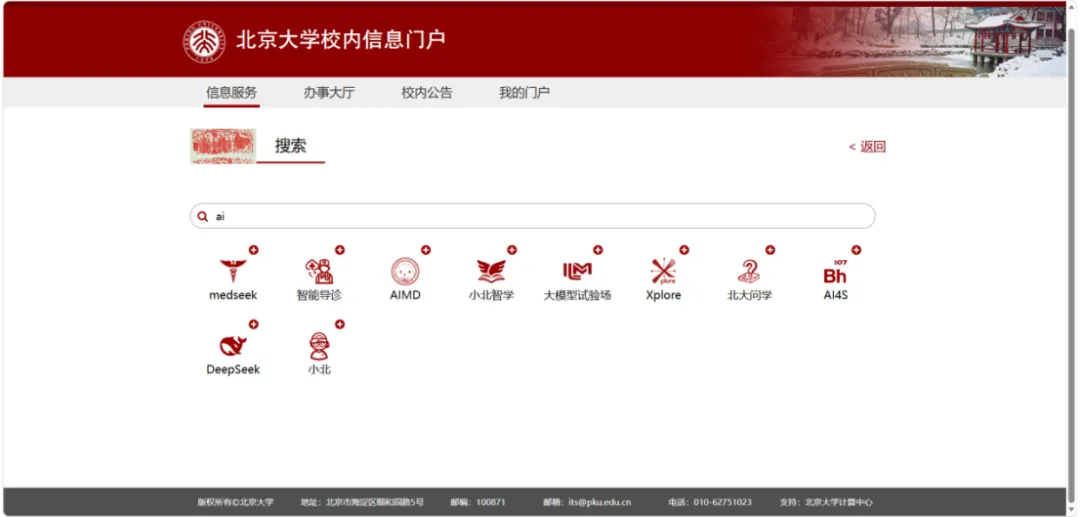
Task: Click footer postal code 100871
Action: (x=491, y=503)
